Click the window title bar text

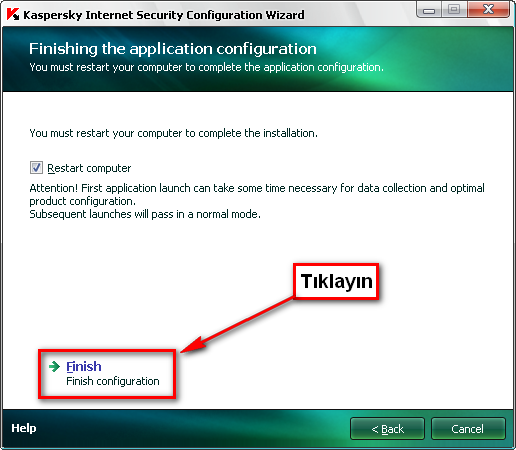(x=164, y=15)
